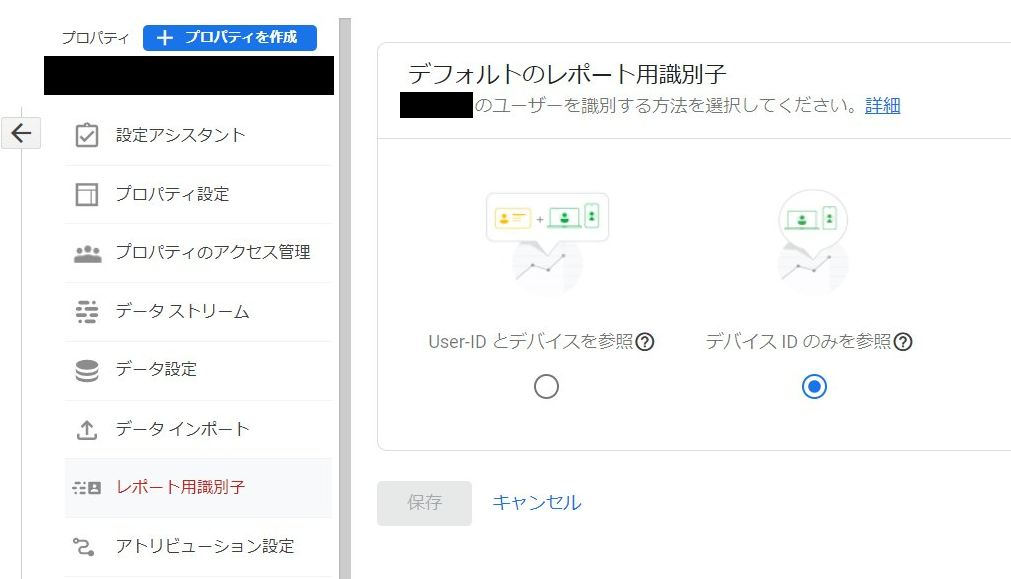The image size is (1011, 579).
Task: Open the redacted property selector under プロパティ
Action: 189,76
